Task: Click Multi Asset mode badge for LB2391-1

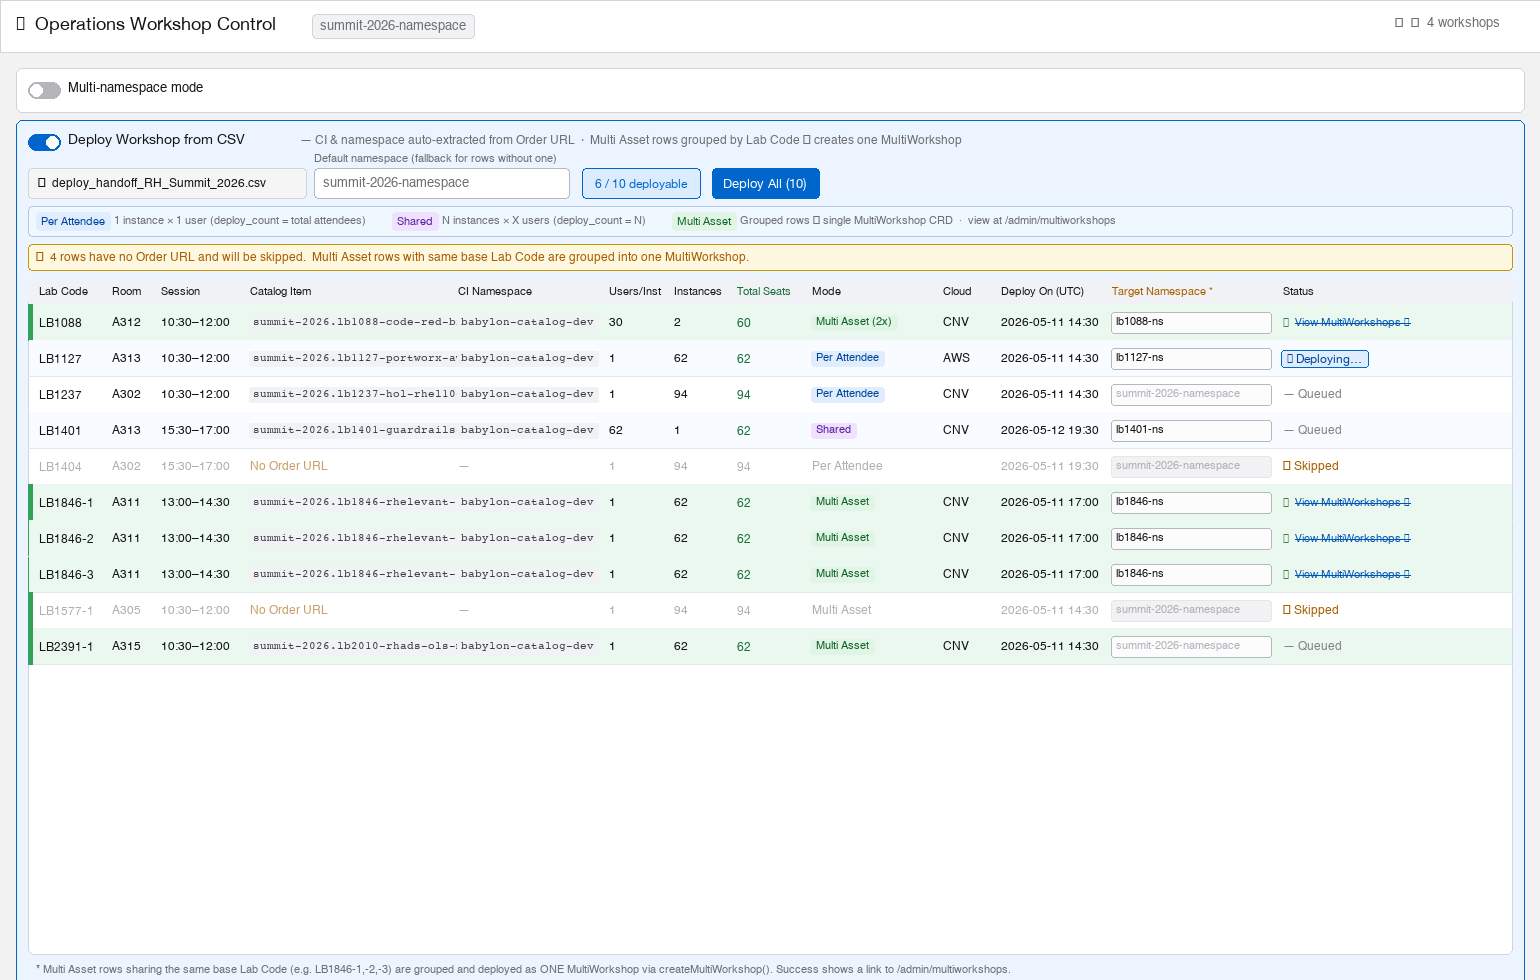Action: [842, 646]
